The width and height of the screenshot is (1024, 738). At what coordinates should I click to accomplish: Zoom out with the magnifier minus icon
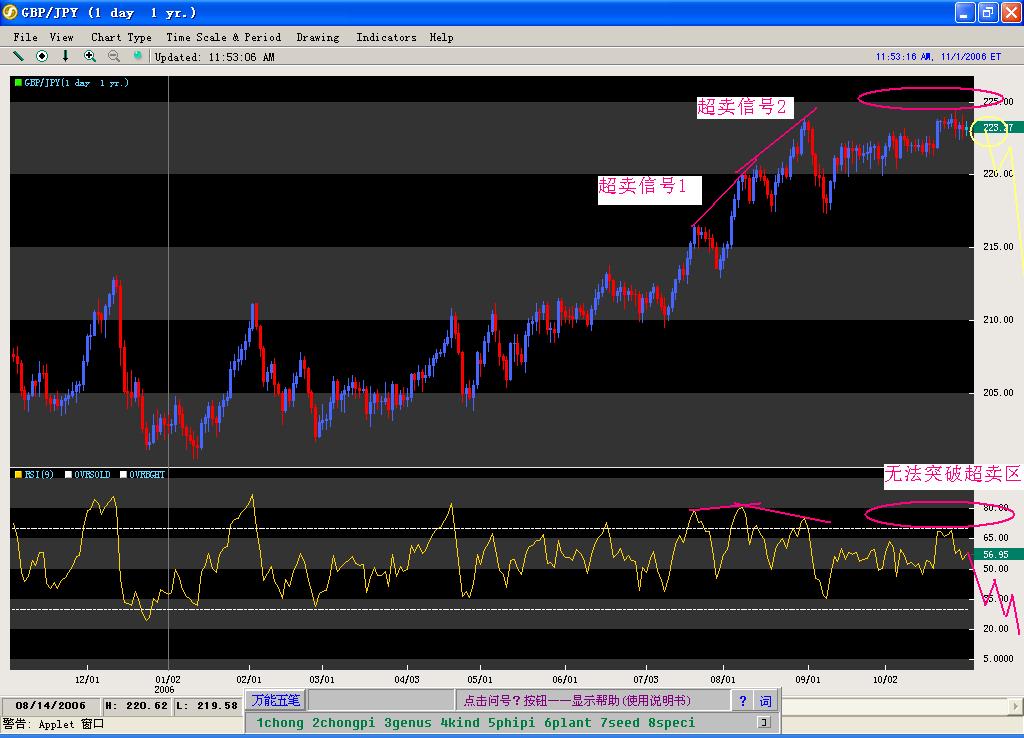point(114,56)
